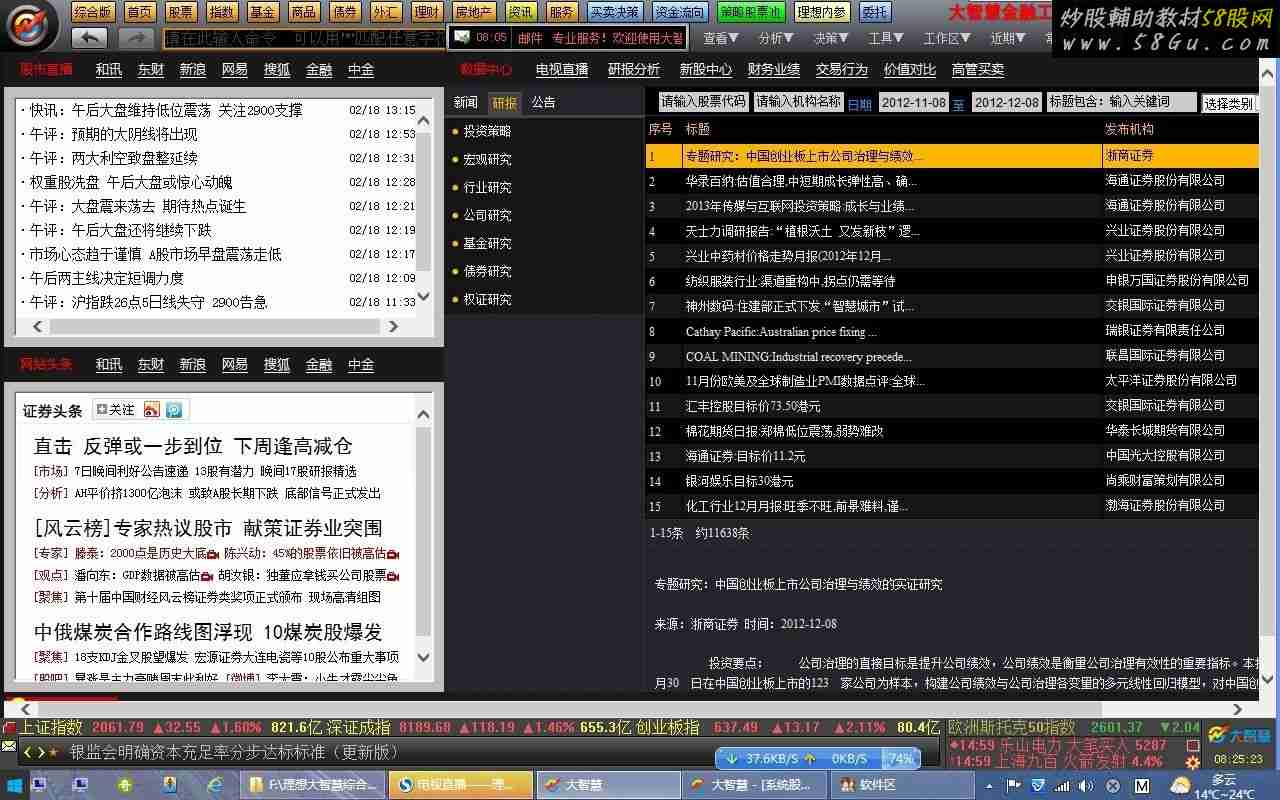Click the input method M tray icon
This screenshot has width=1280, height=800.
tap(1142, 786)
